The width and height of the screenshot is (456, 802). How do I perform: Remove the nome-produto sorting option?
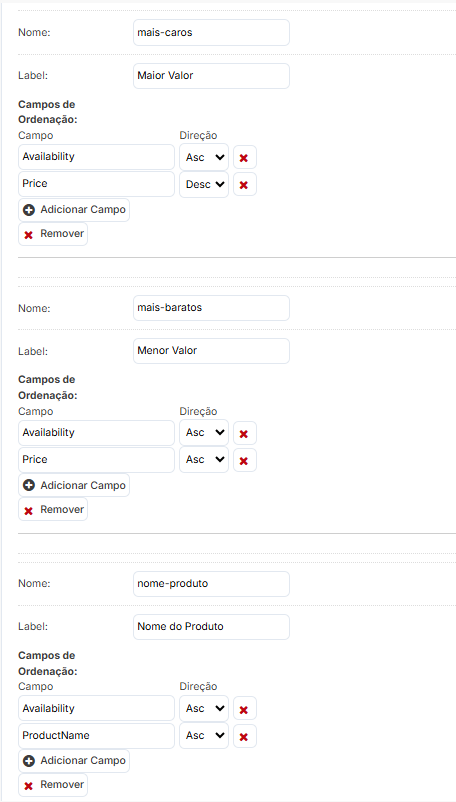tap(53, 785)
